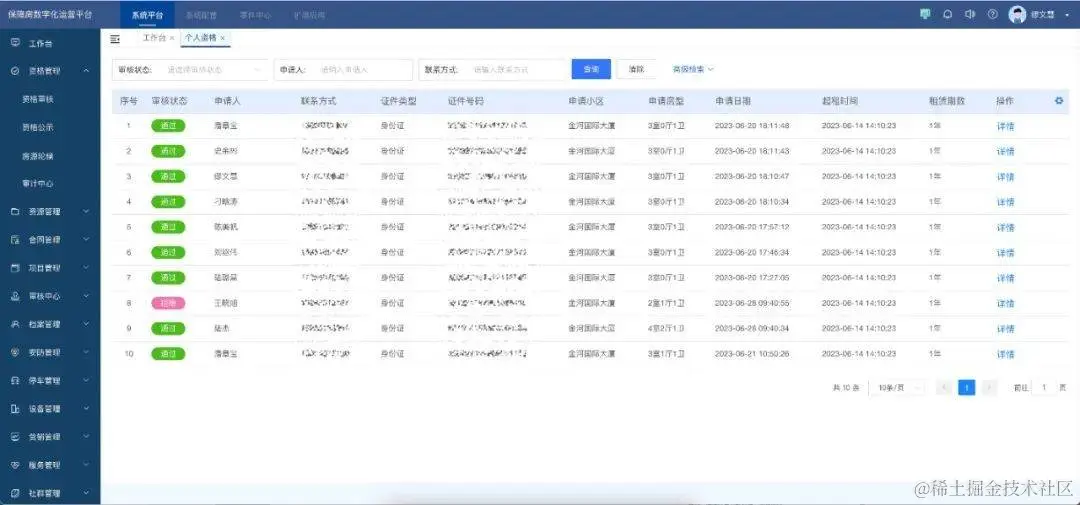
Task: Expand the 合同管理 menu chevron
Action: point(86,240)
